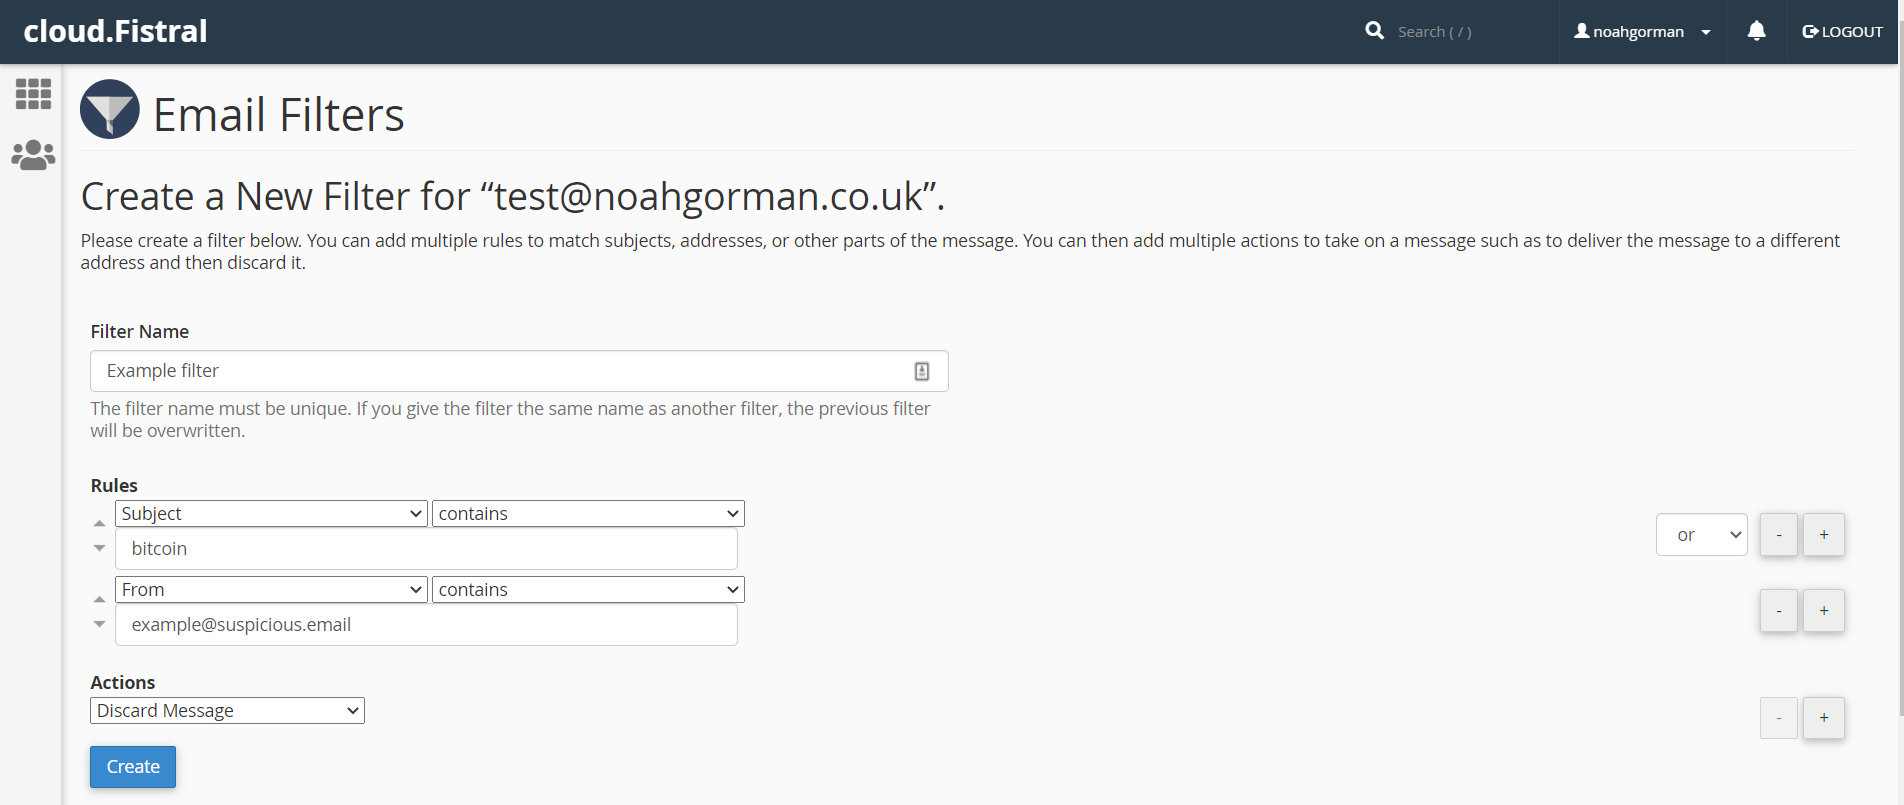Open the user manager people icon
1904x805 pixels.
coord(33,155)
